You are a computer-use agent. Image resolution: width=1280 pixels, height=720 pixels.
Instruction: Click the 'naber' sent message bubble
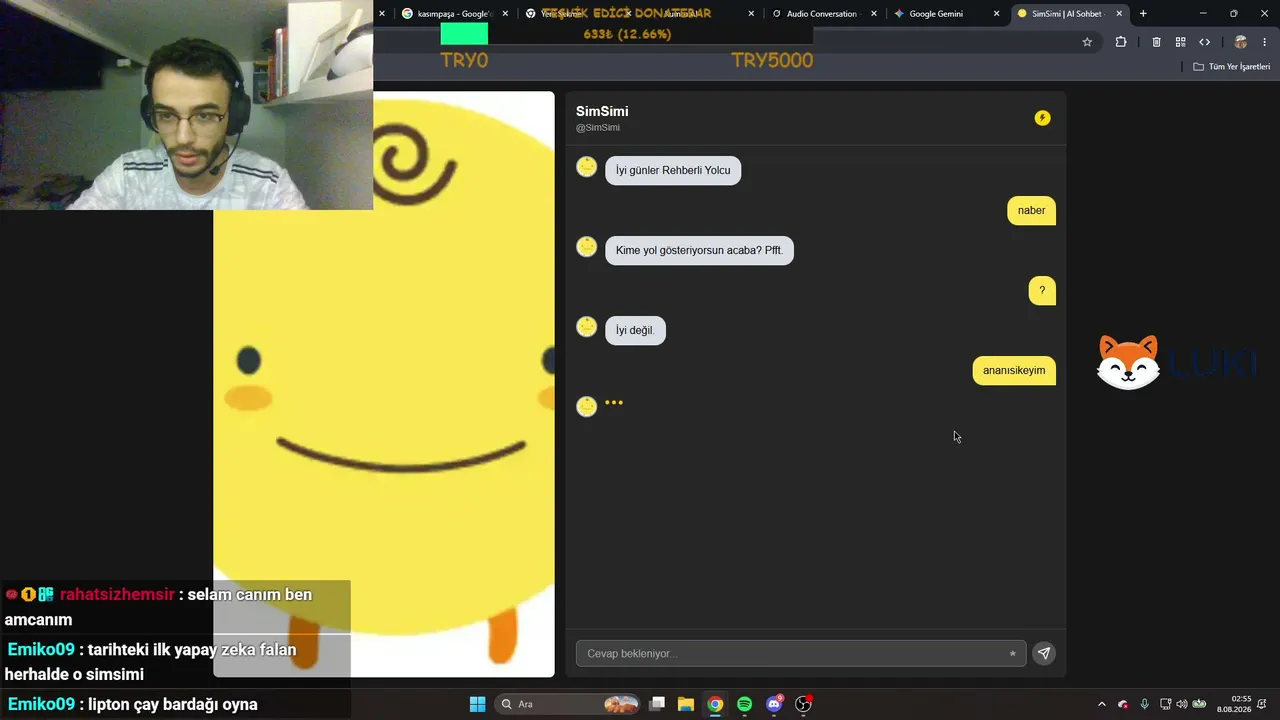pyautogui.click(x=1031, y=210)
